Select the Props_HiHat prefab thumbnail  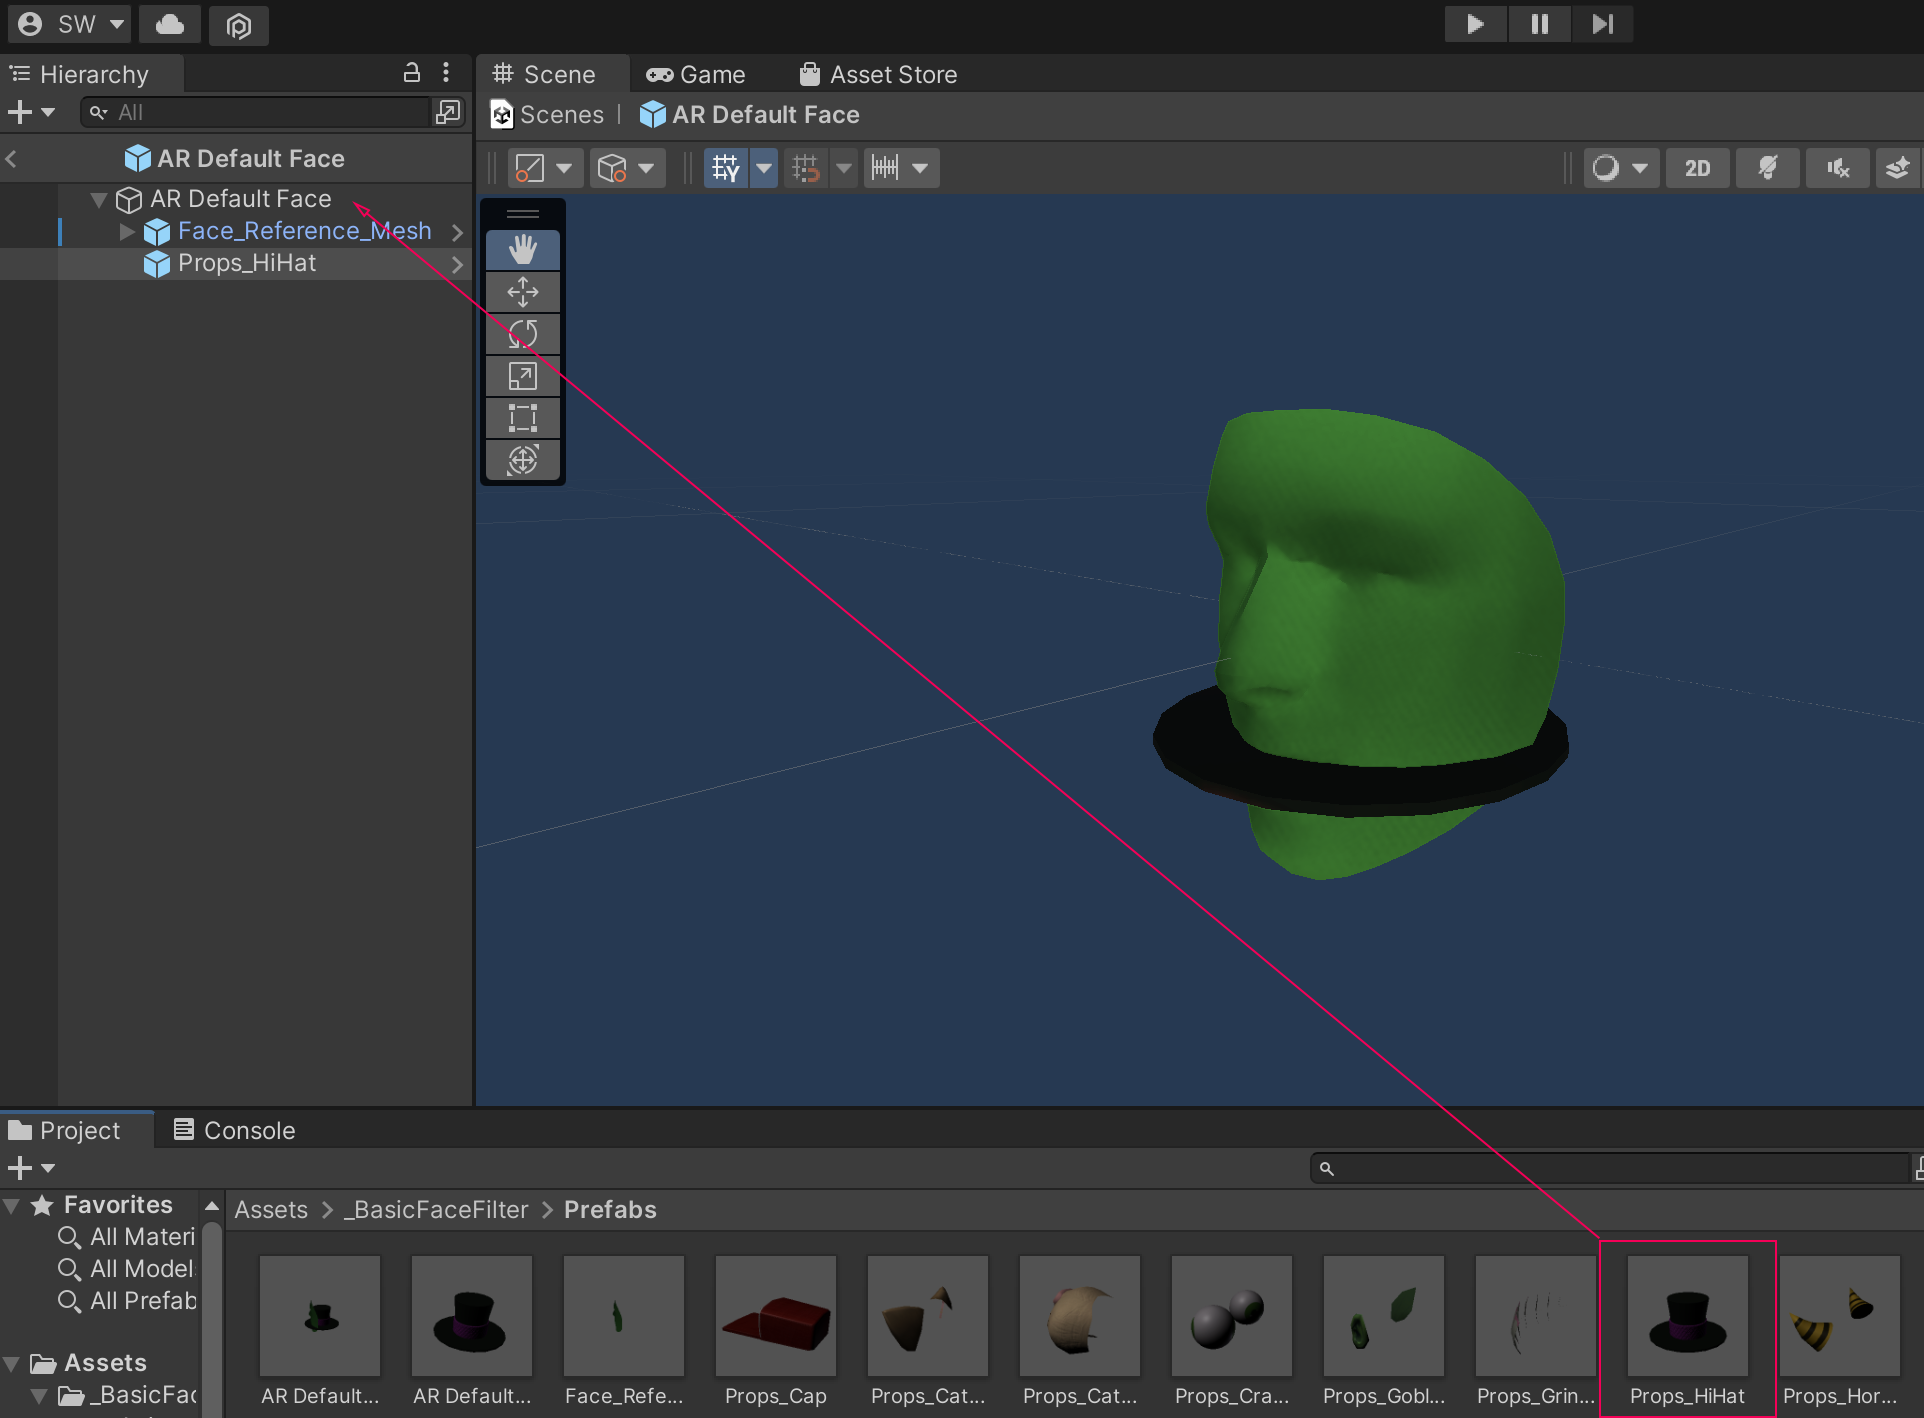tap(1687, 1317)
